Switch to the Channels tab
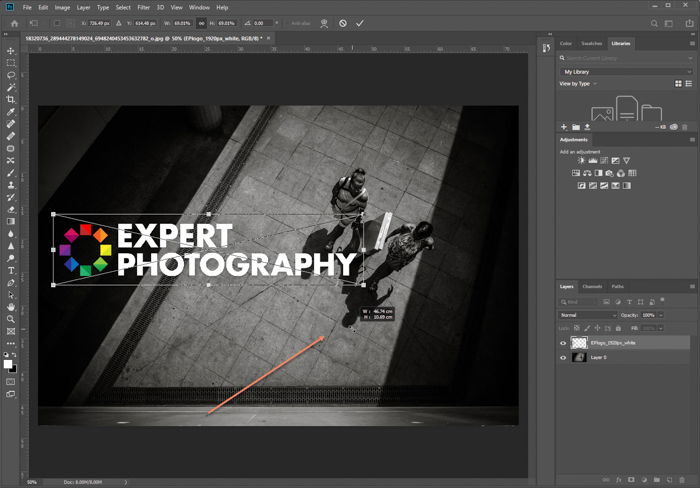Screen dimensions: 700x488 coord(592,286)
